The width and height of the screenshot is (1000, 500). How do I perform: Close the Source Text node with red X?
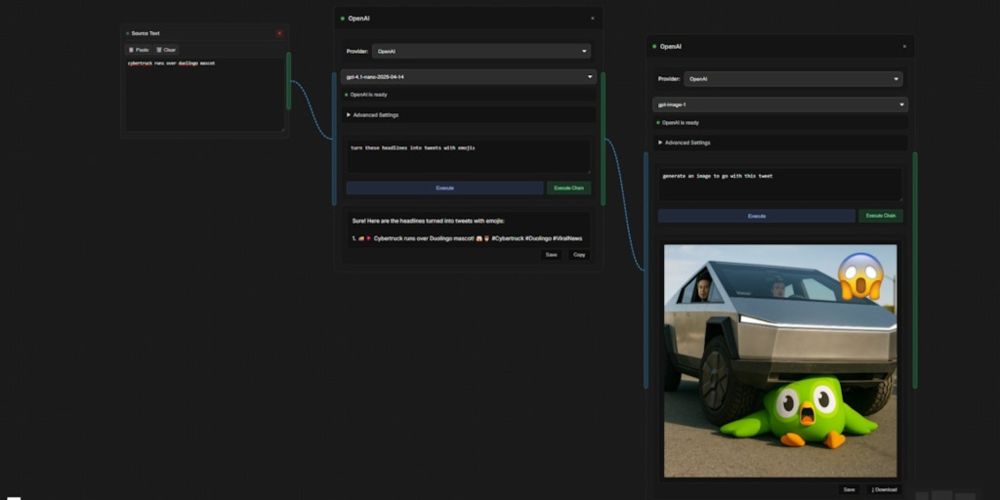tap(279, 33)
